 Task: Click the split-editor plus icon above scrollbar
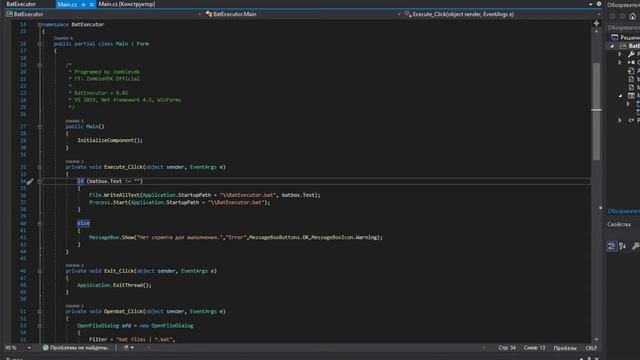[x=596, y=24]
